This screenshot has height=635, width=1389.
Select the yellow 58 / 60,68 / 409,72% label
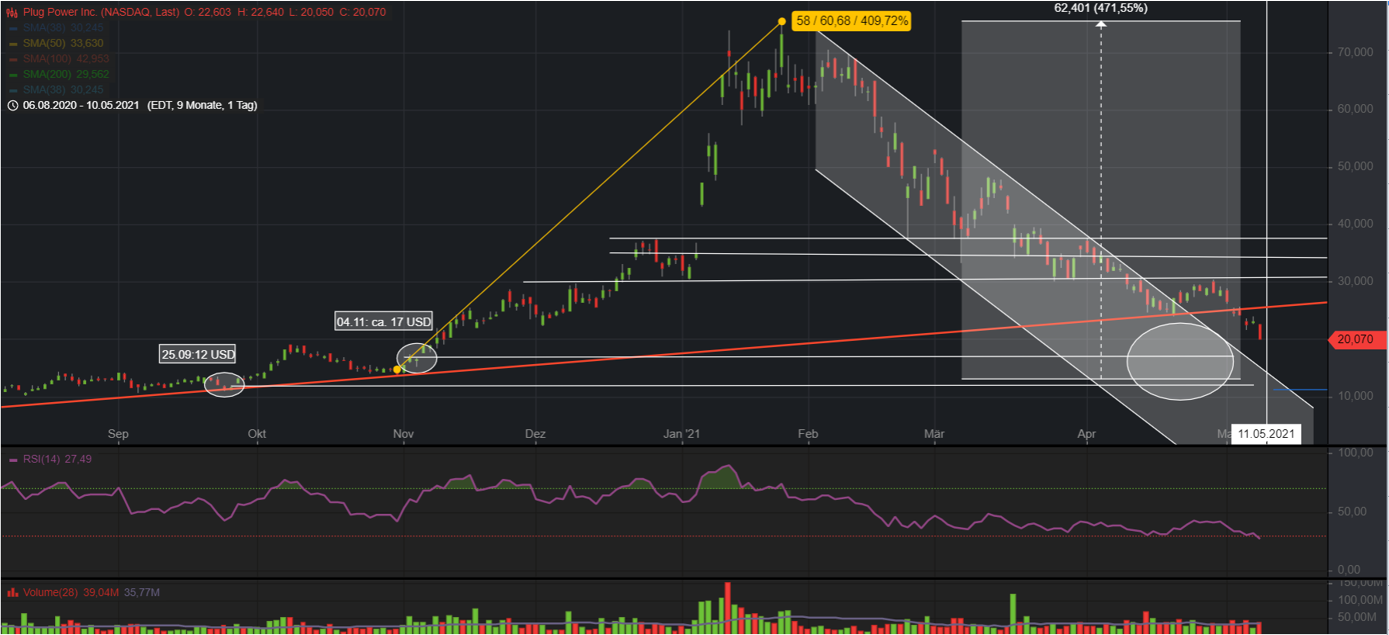[x=850, y=19]
